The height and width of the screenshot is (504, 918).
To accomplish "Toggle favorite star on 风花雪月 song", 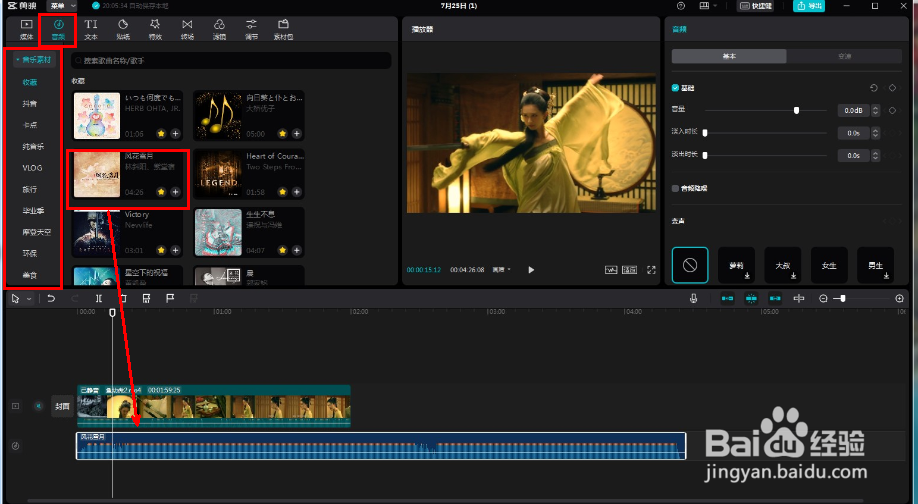I will 162,192.
